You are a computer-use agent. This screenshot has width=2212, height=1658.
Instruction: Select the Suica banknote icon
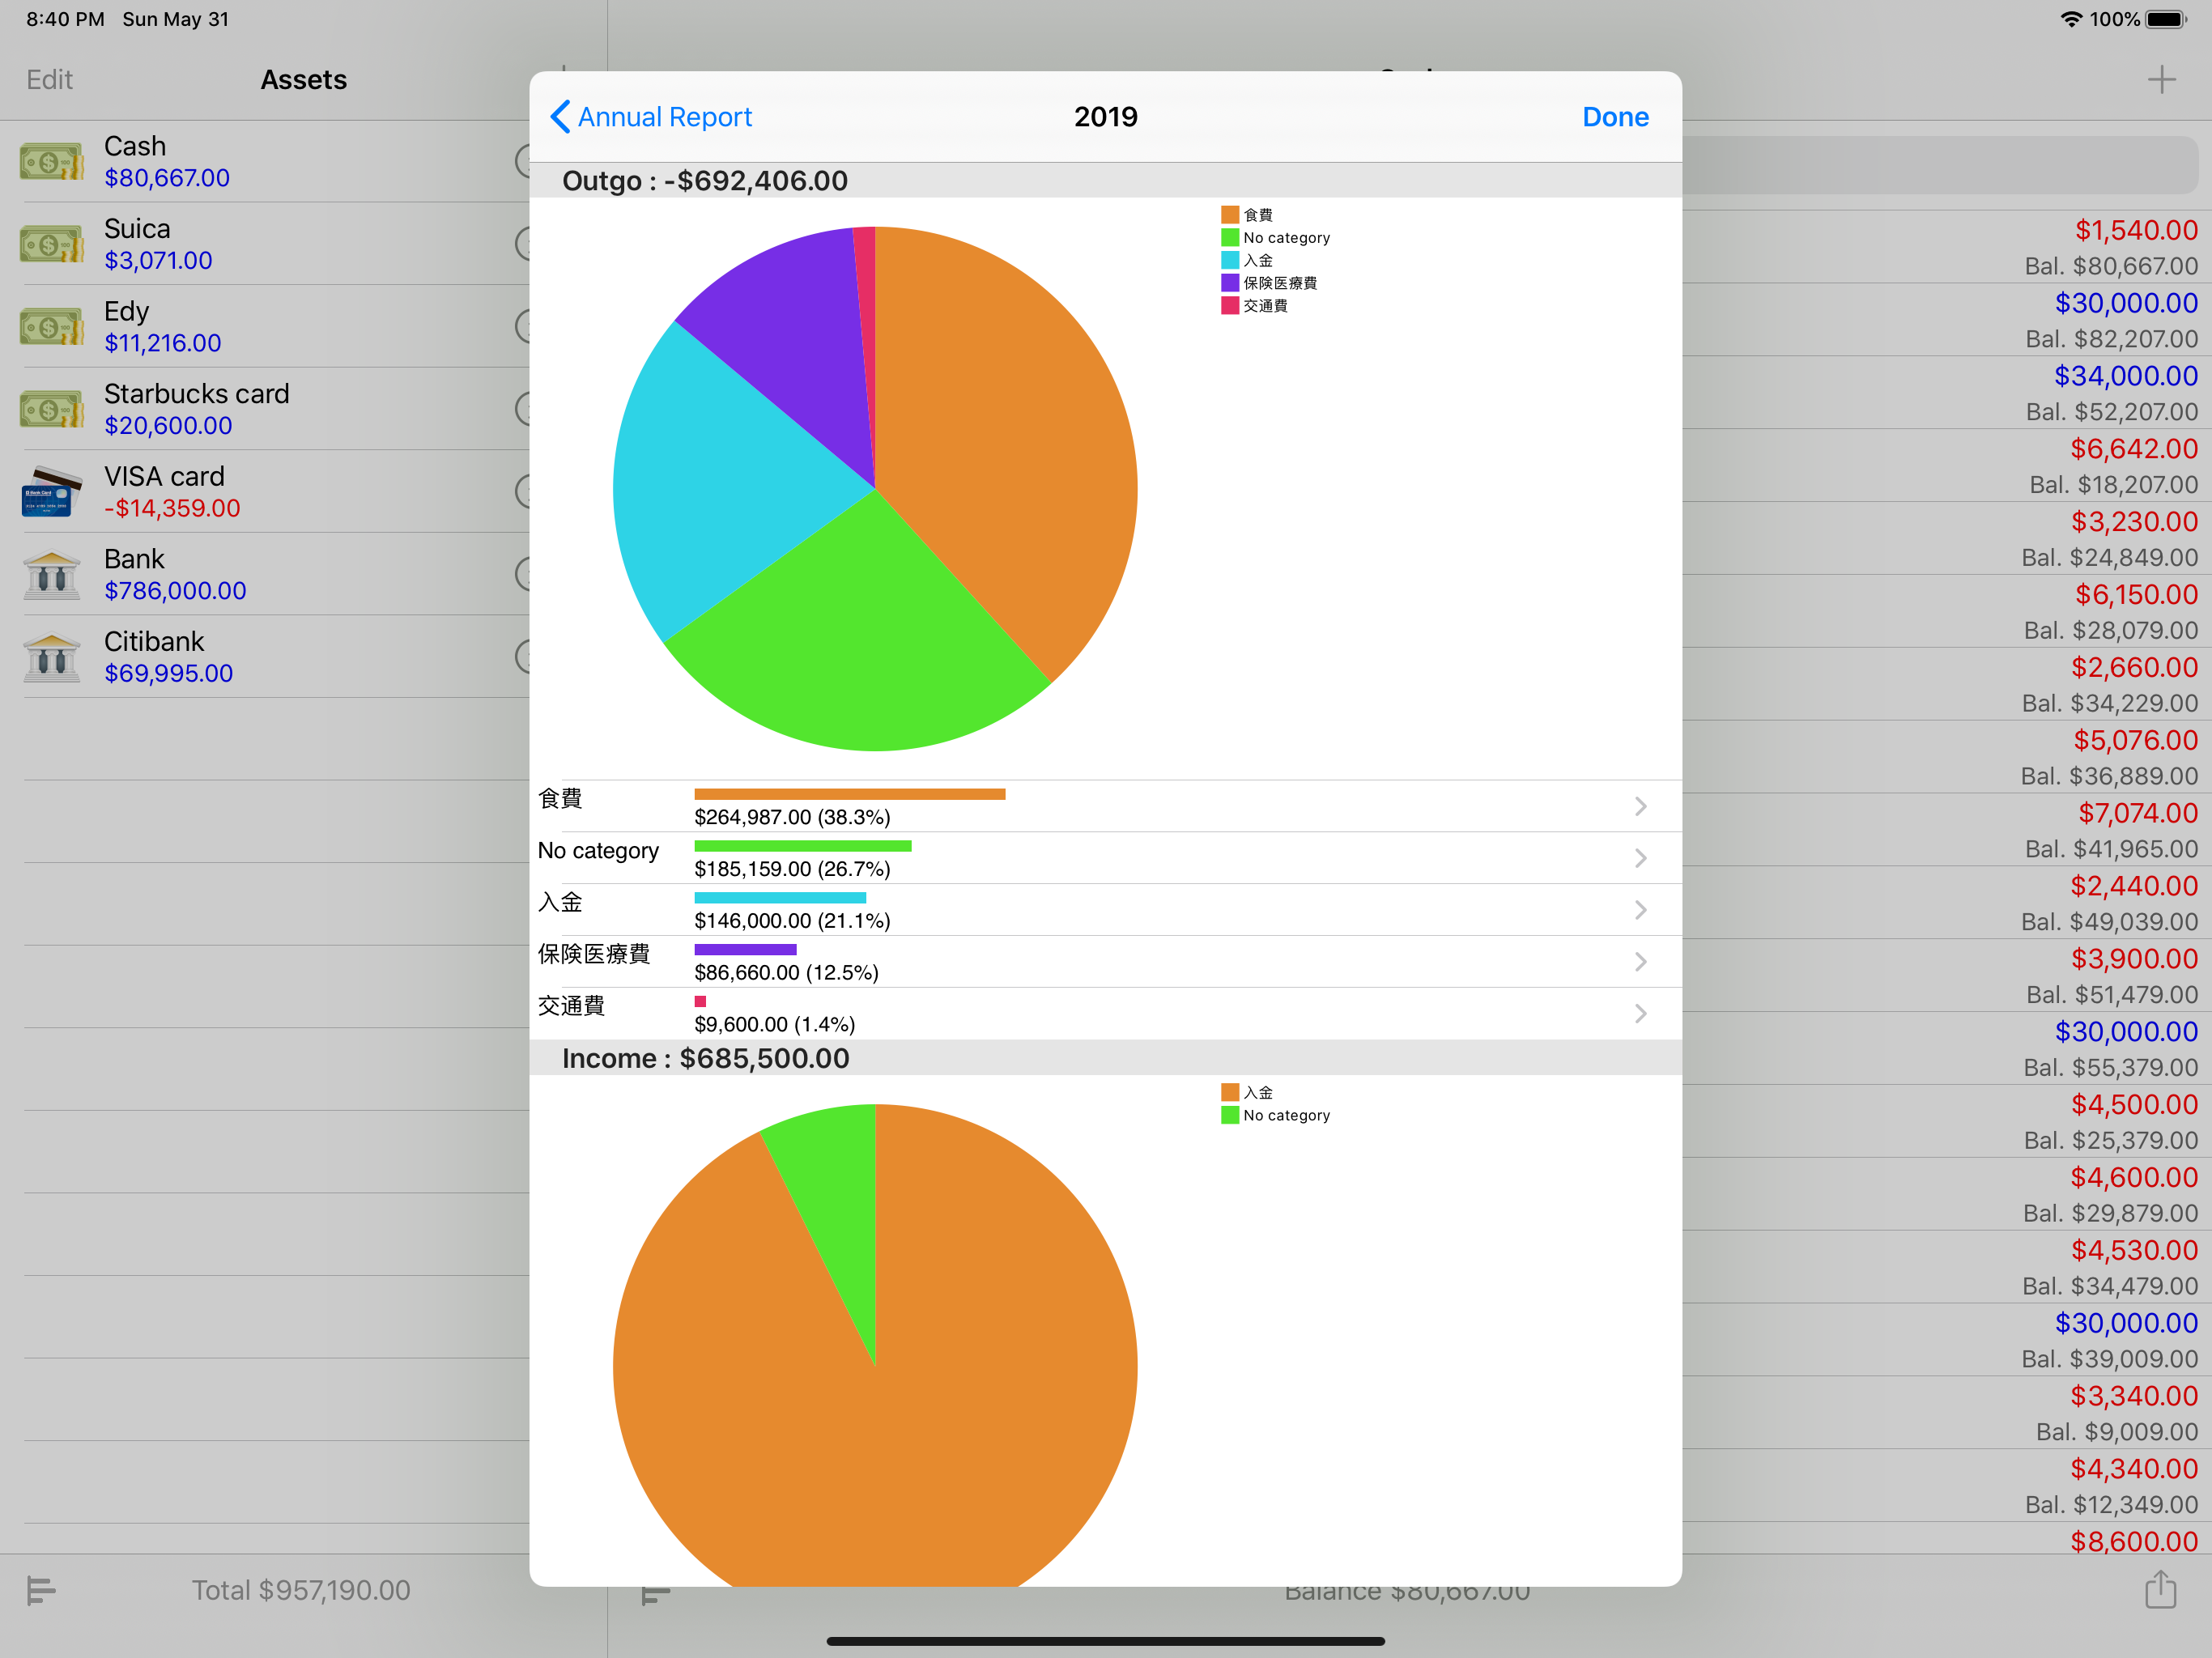pos(52,244)
